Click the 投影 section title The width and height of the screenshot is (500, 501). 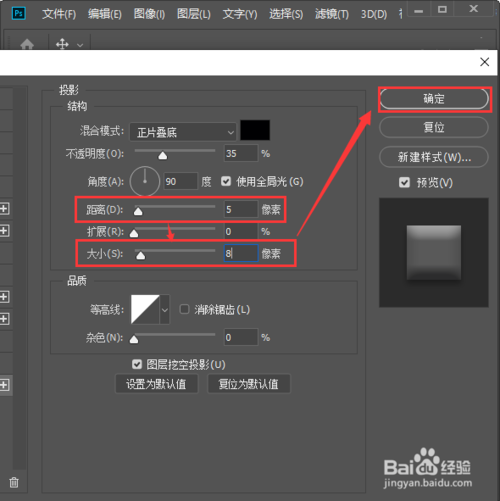coord(69,90)
